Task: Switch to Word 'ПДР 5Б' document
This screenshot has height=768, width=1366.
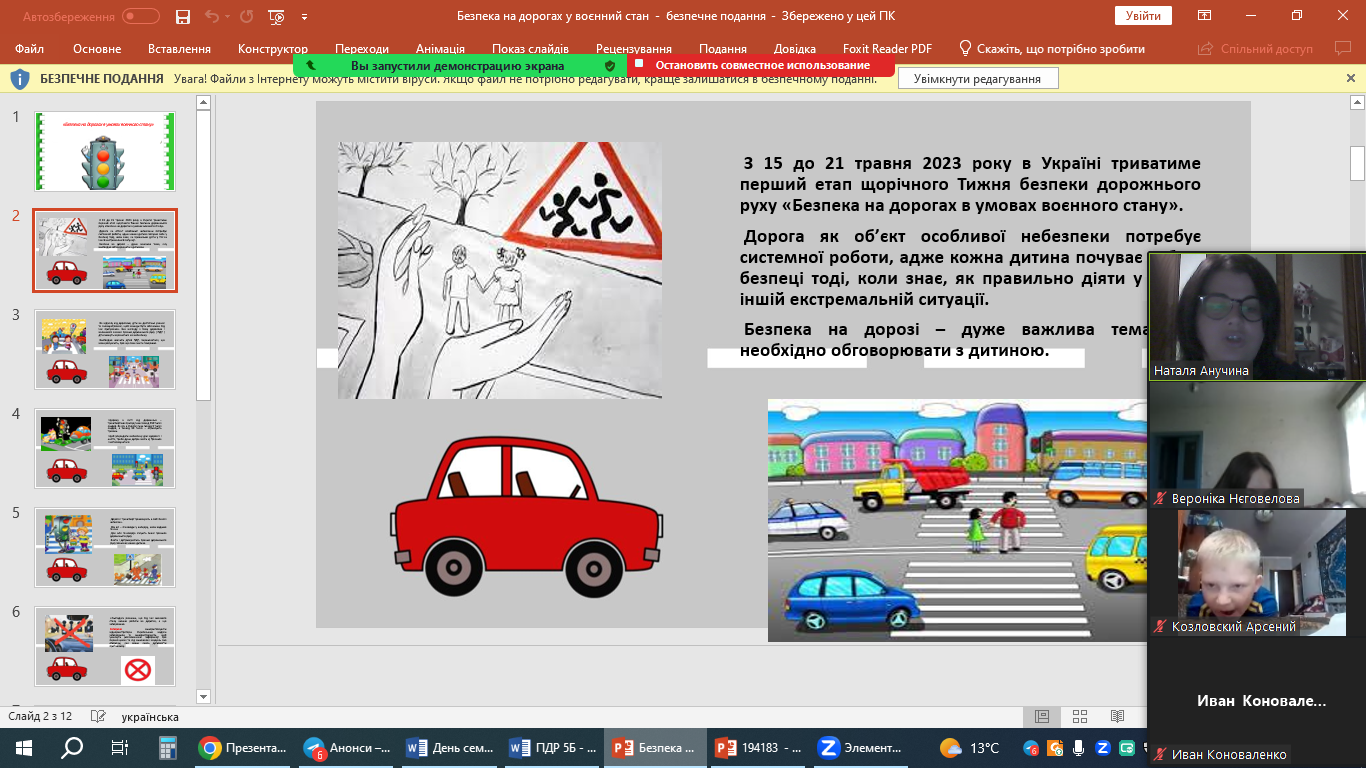Action: point(552,747)
